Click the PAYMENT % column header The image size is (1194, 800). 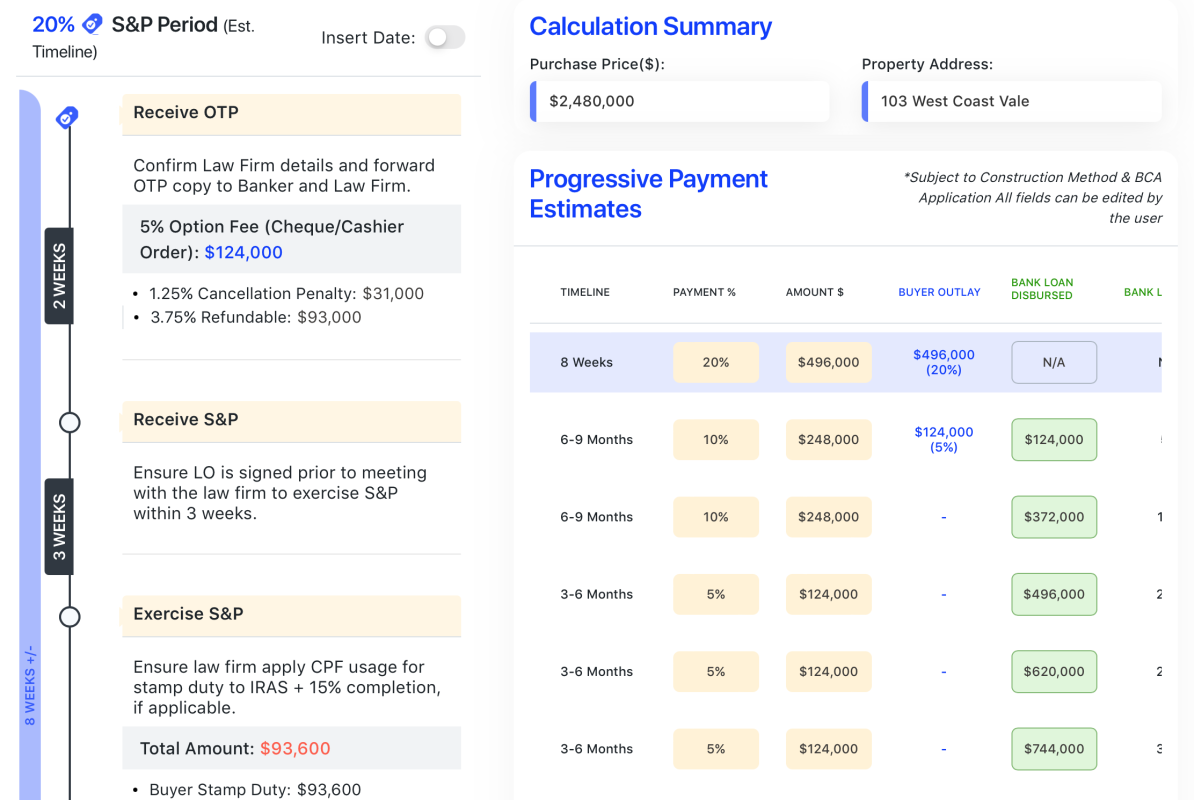click(704, 292)
